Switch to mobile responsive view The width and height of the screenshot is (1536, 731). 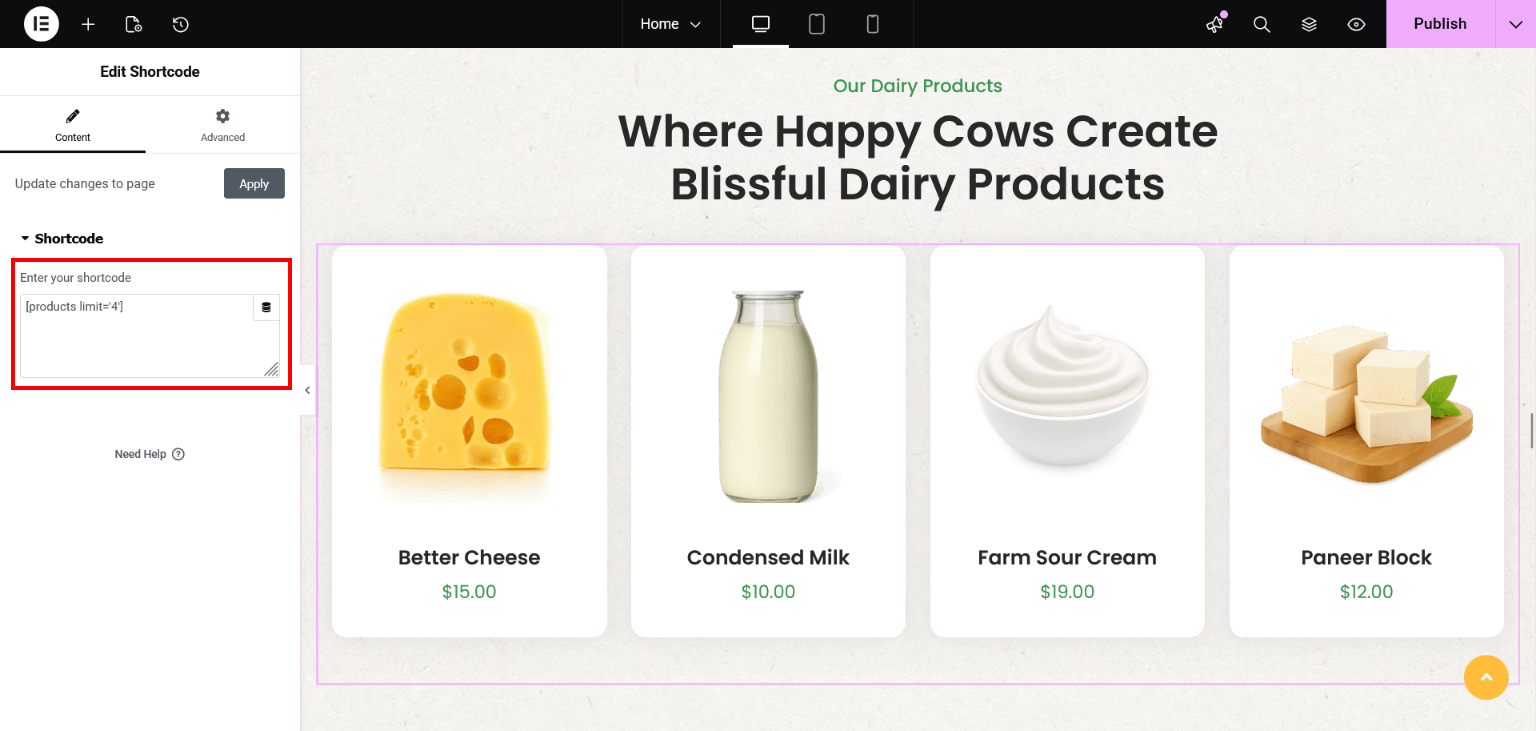point(872,24)
